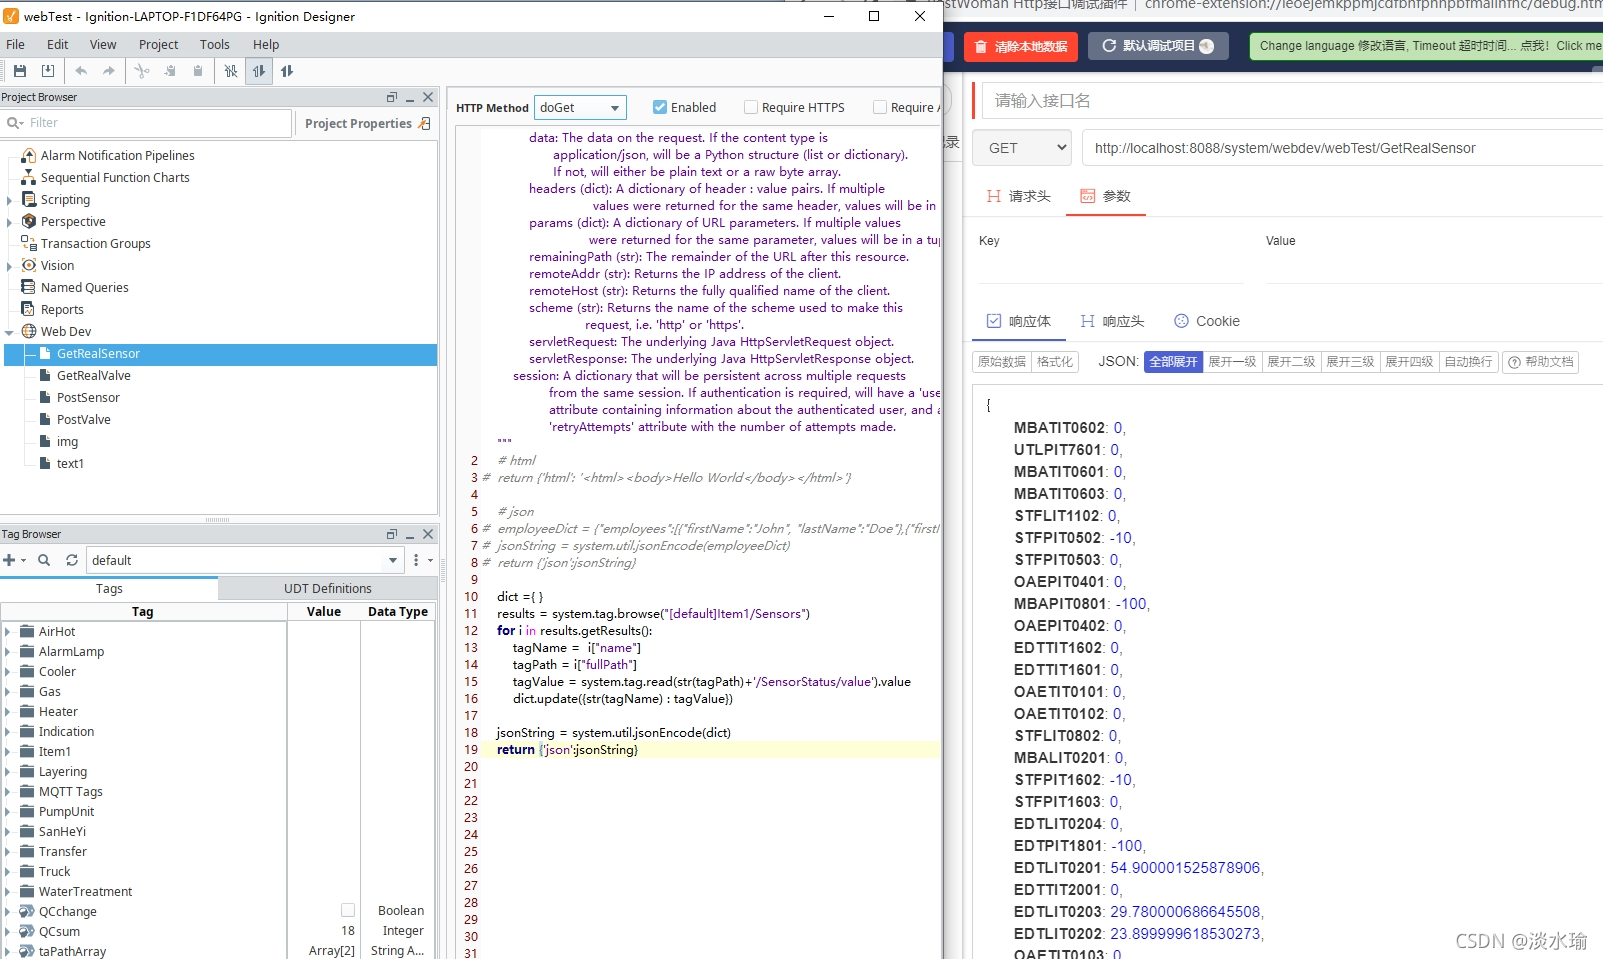Switch to UDT Definitions tab
Screen dimensions: 1603x959
[327, 588]
